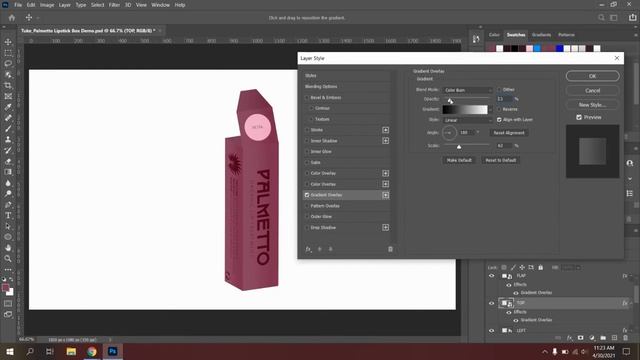Screen dimensions: 640x360
Task: Select the Rectangular Marquee tool
Action: [8, 53]
